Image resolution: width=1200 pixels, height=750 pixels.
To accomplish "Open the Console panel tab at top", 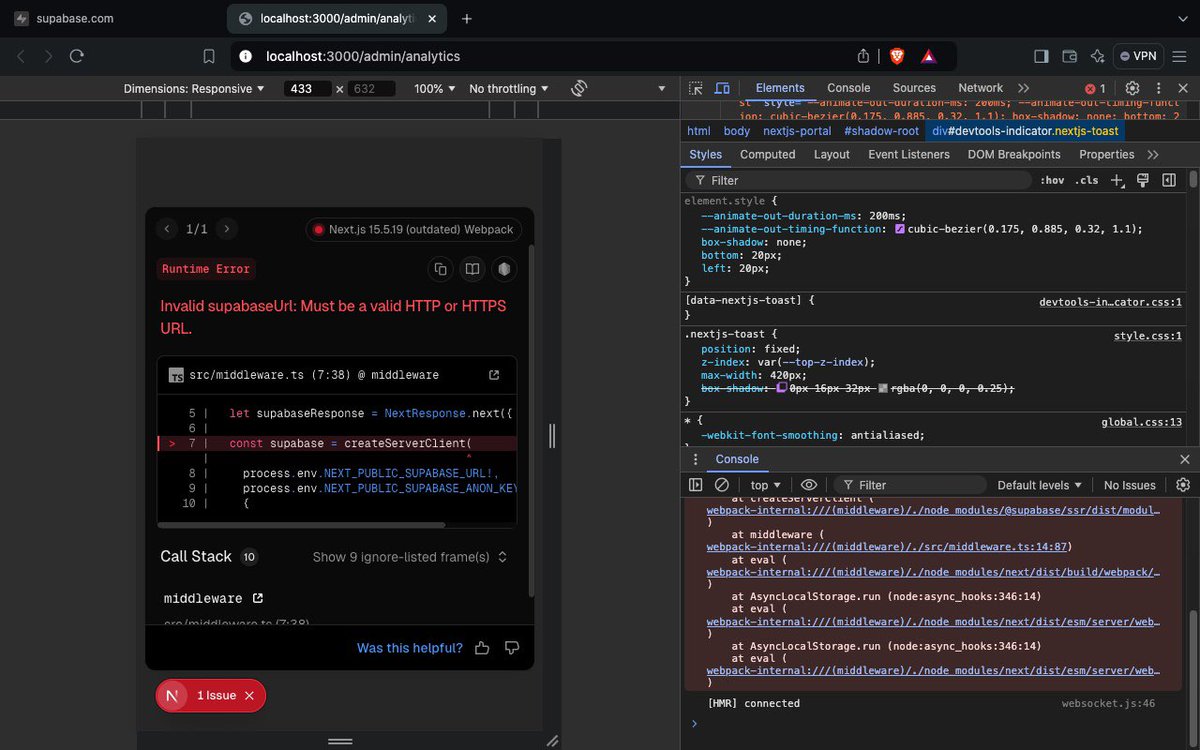I will [849, 88].
